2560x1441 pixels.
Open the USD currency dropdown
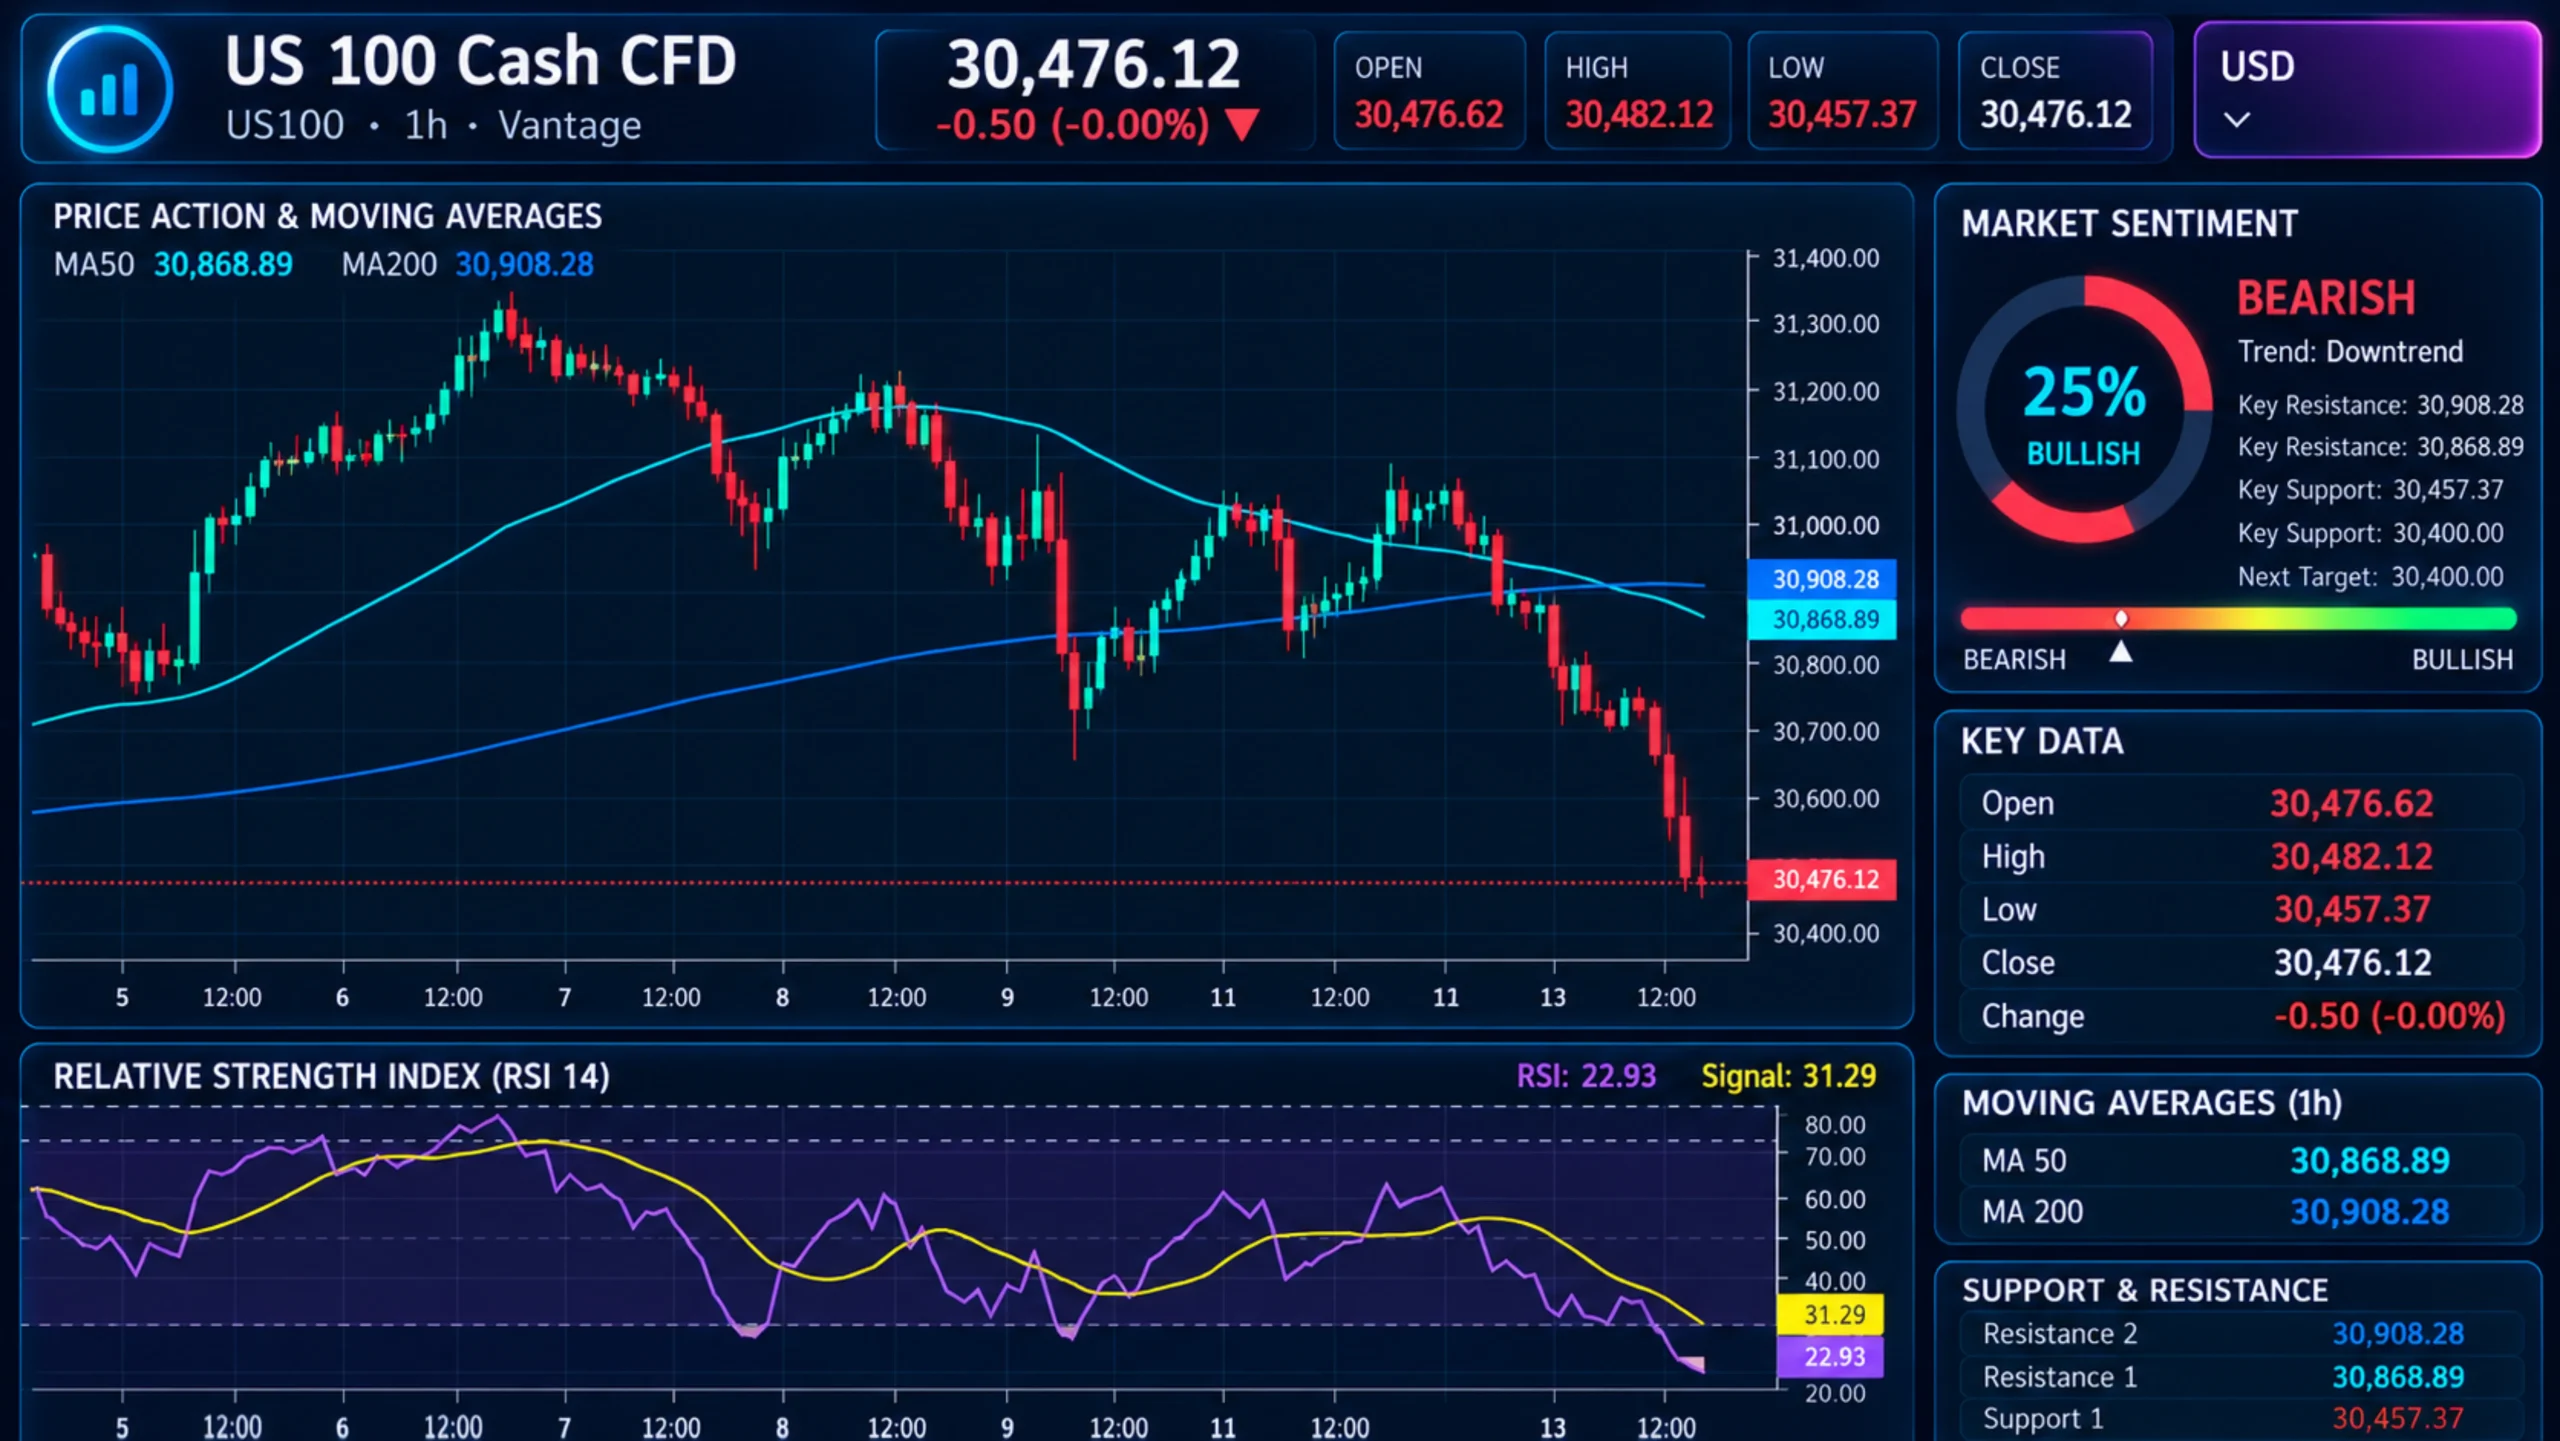coord(2367,90)
